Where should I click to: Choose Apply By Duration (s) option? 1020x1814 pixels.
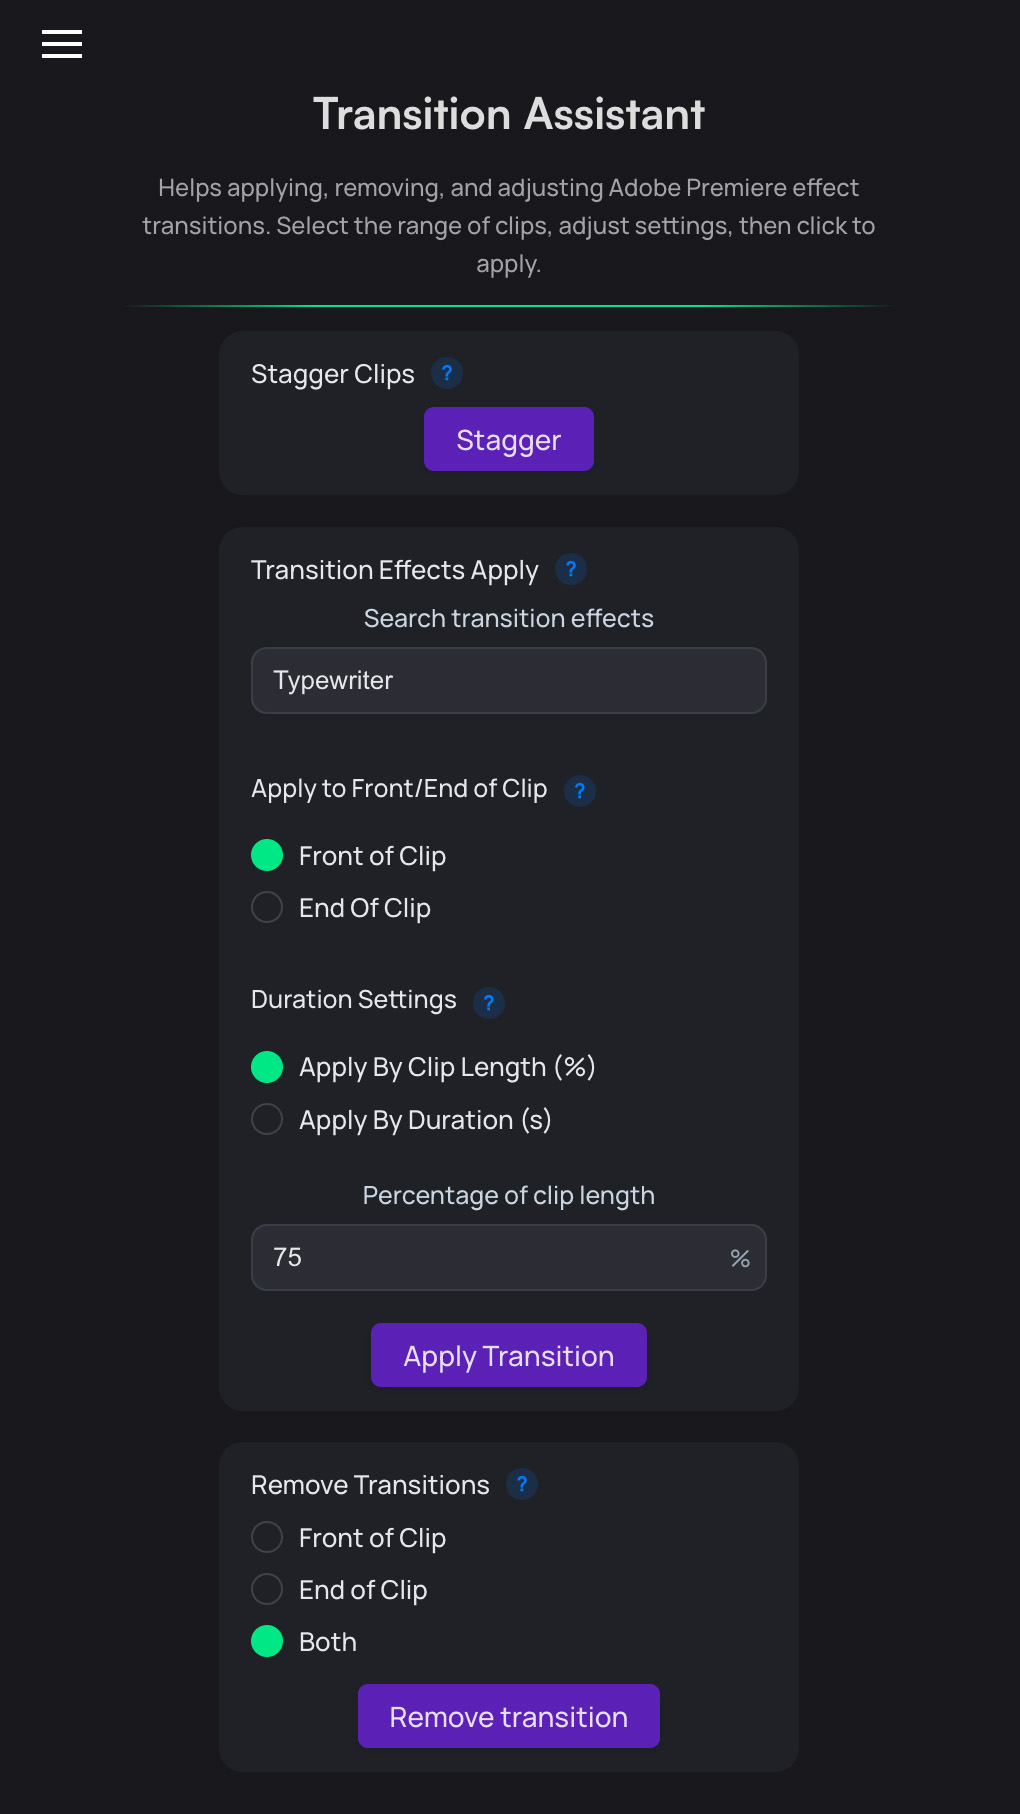tap(267, 1119)
